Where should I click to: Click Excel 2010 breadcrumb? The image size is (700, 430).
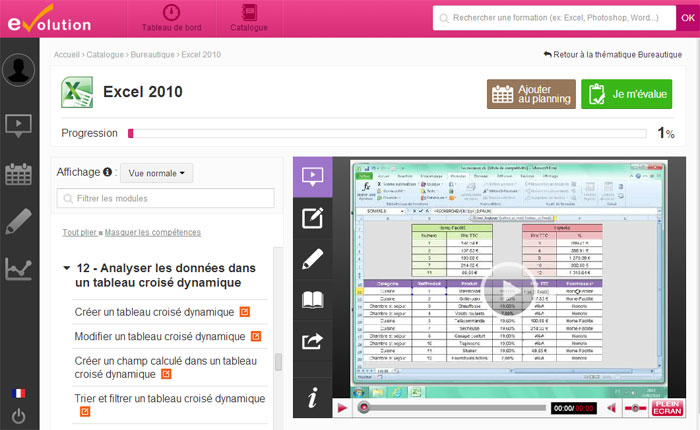point(201,54)
